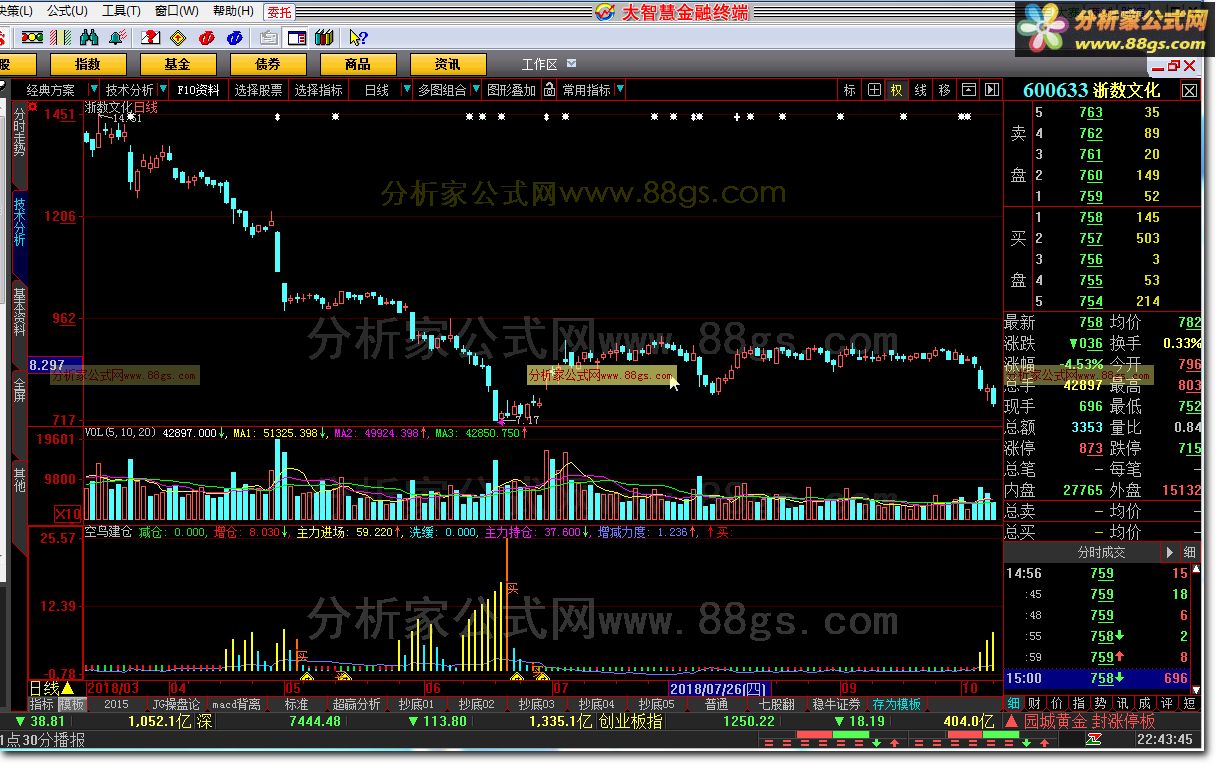Activate the help cursor pointer tool
The width and height of the screenshot is (1217, 764).
358,38
